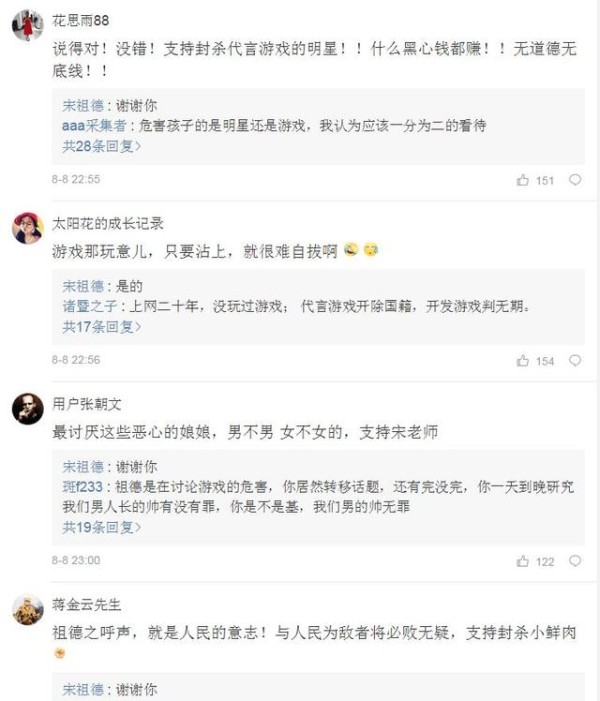Image resolution: width=600 pixels, height=701 pixels.
Task: Click reply bubble on 用户张朝文's comment
Action: coord(575,562)
